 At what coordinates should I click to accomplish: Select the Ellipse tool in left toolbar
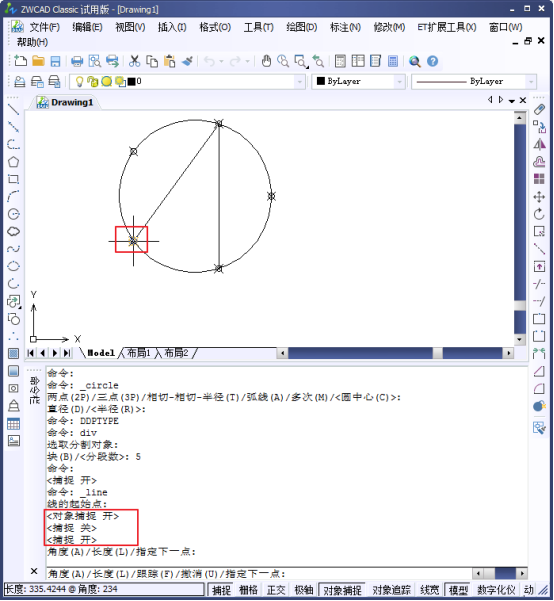click(13, 266)
